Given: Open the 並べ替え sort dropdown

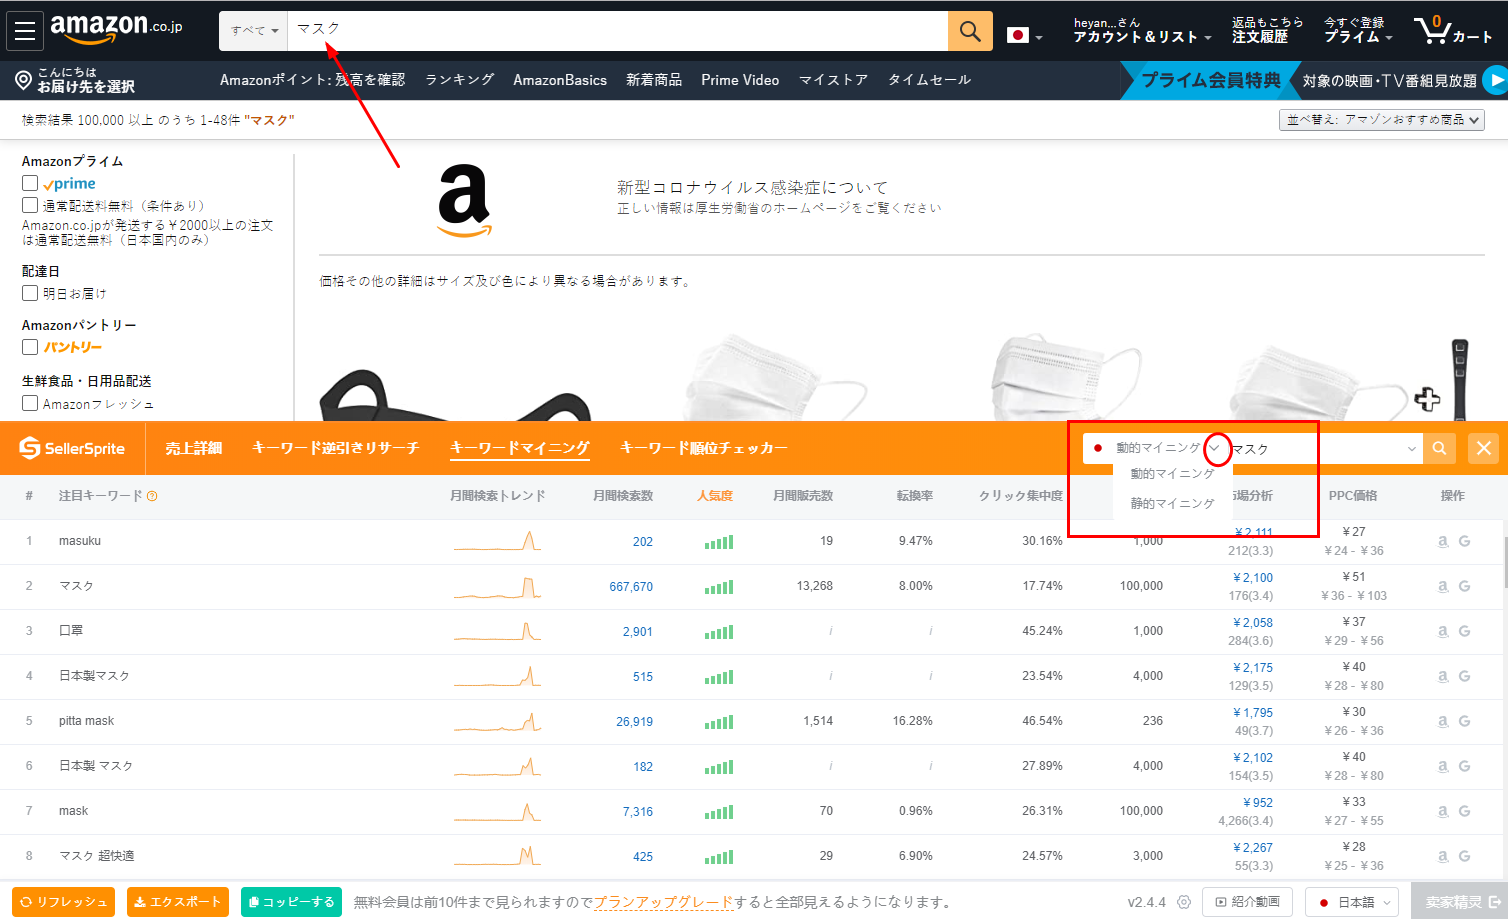Looking at the screenshot, I should (x=1381, y=120).
